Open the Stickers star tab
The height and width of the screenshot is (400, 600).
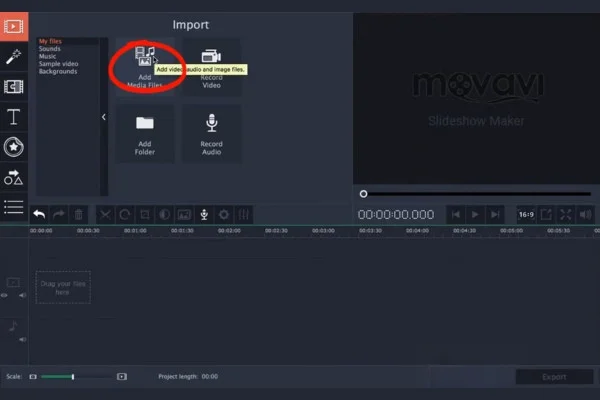pyautogui.click(x=14, y=147)
